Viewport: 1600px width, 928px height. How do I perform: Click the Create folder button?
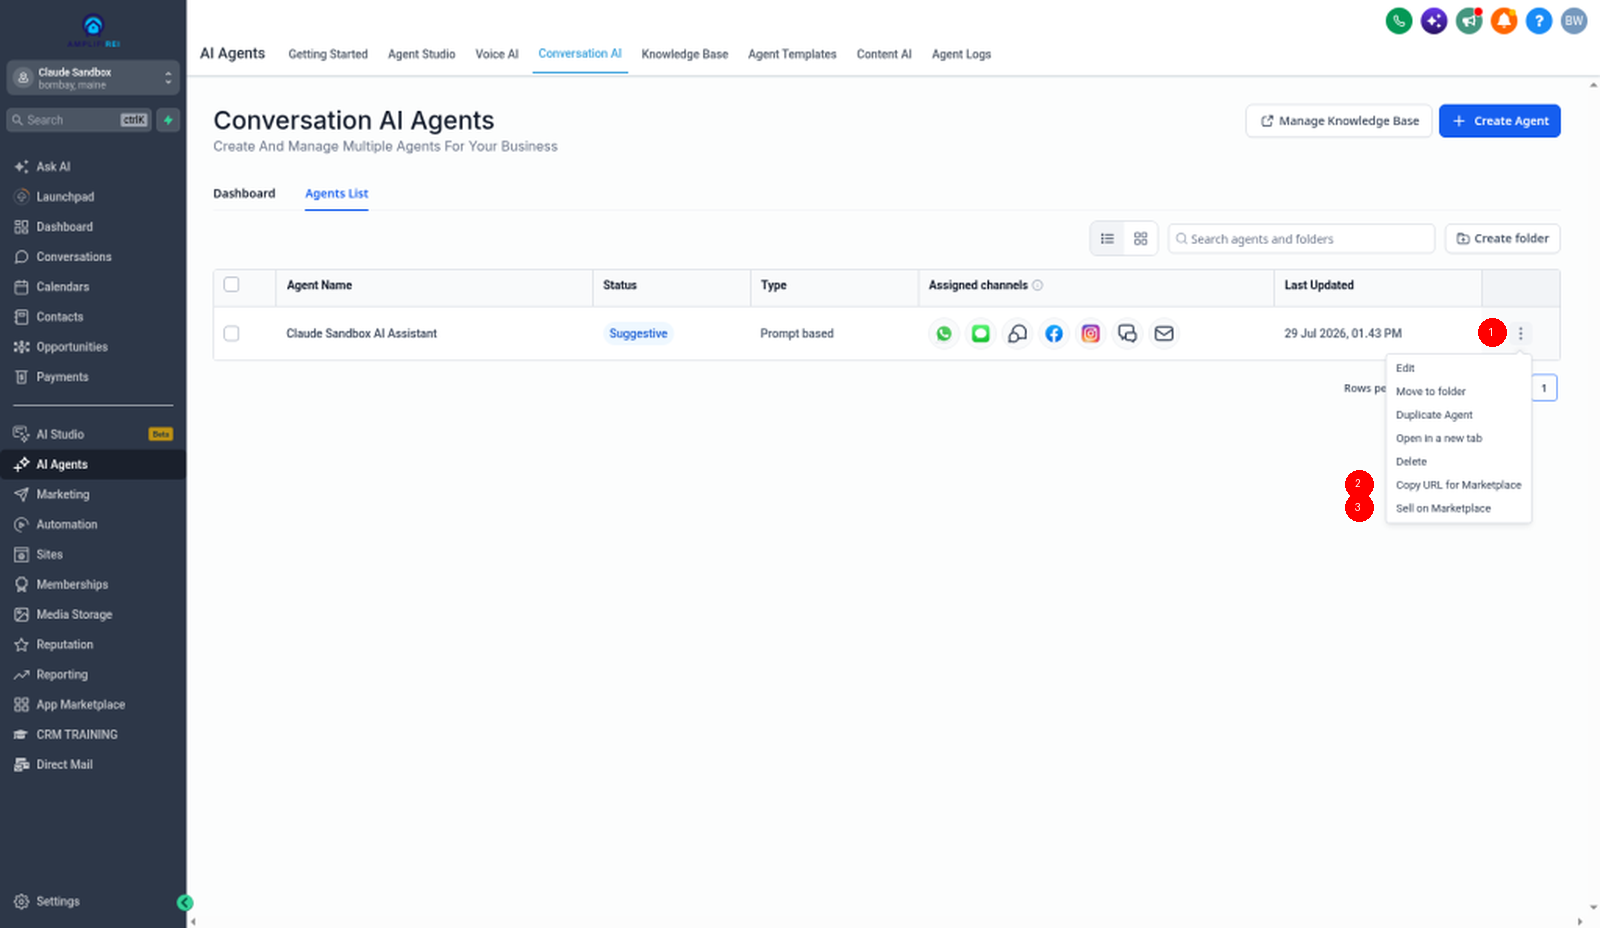pos(1502,239)
